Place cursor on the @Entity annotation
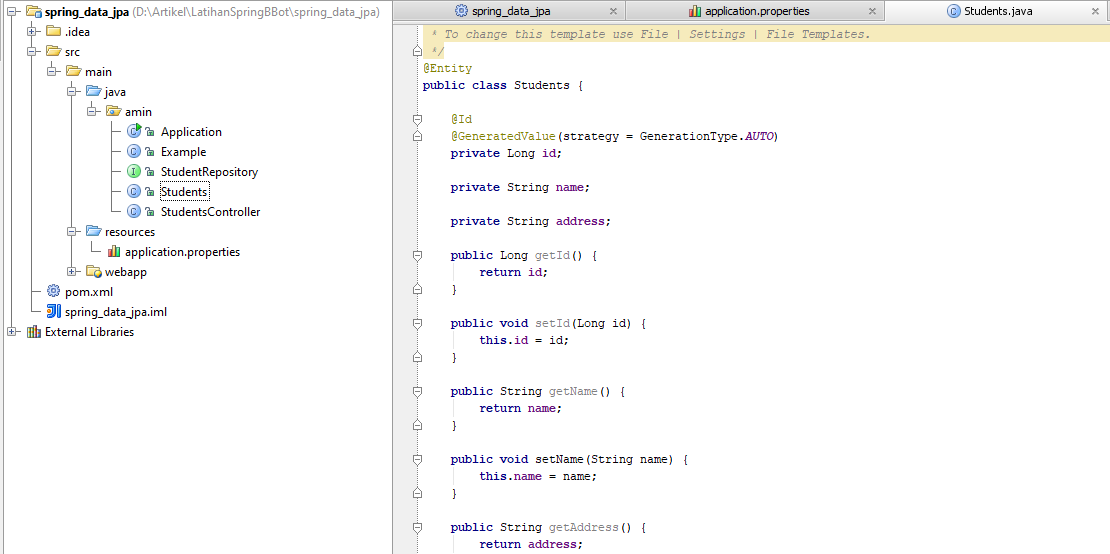The width and height of the screenshot is (1110, 554). pos(447,69)
